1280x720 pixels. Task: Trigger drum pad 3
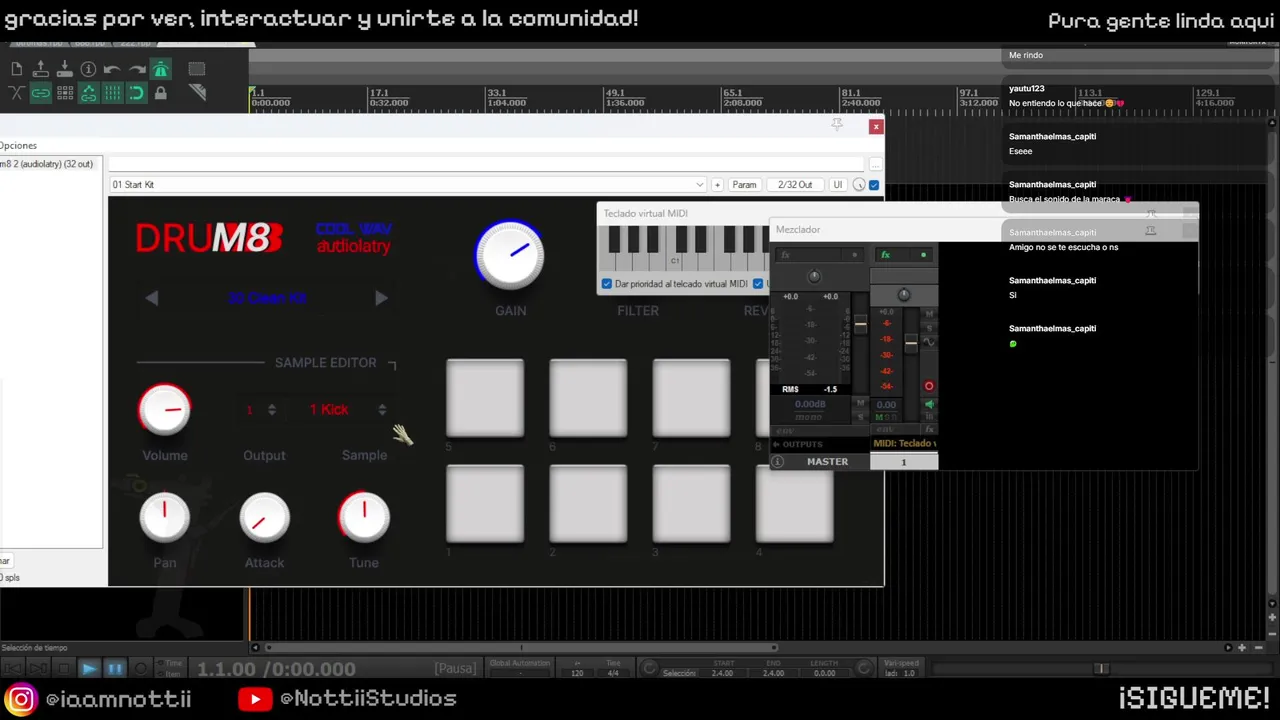(x=691, y=504)
